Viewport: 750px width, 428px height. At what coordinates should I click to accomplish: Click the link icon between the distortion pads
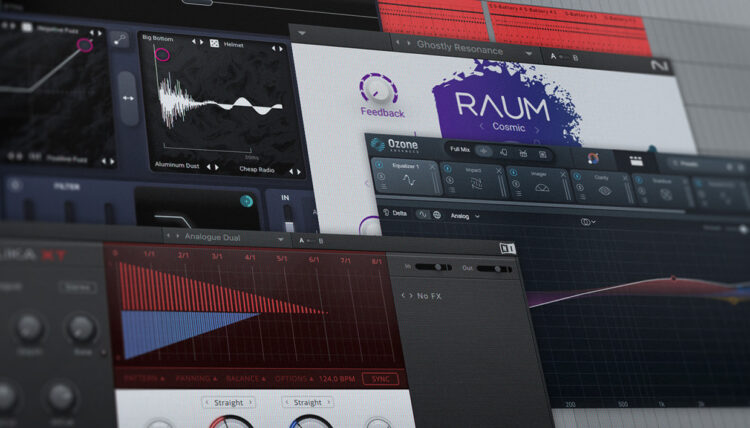(x=120, y=40)
